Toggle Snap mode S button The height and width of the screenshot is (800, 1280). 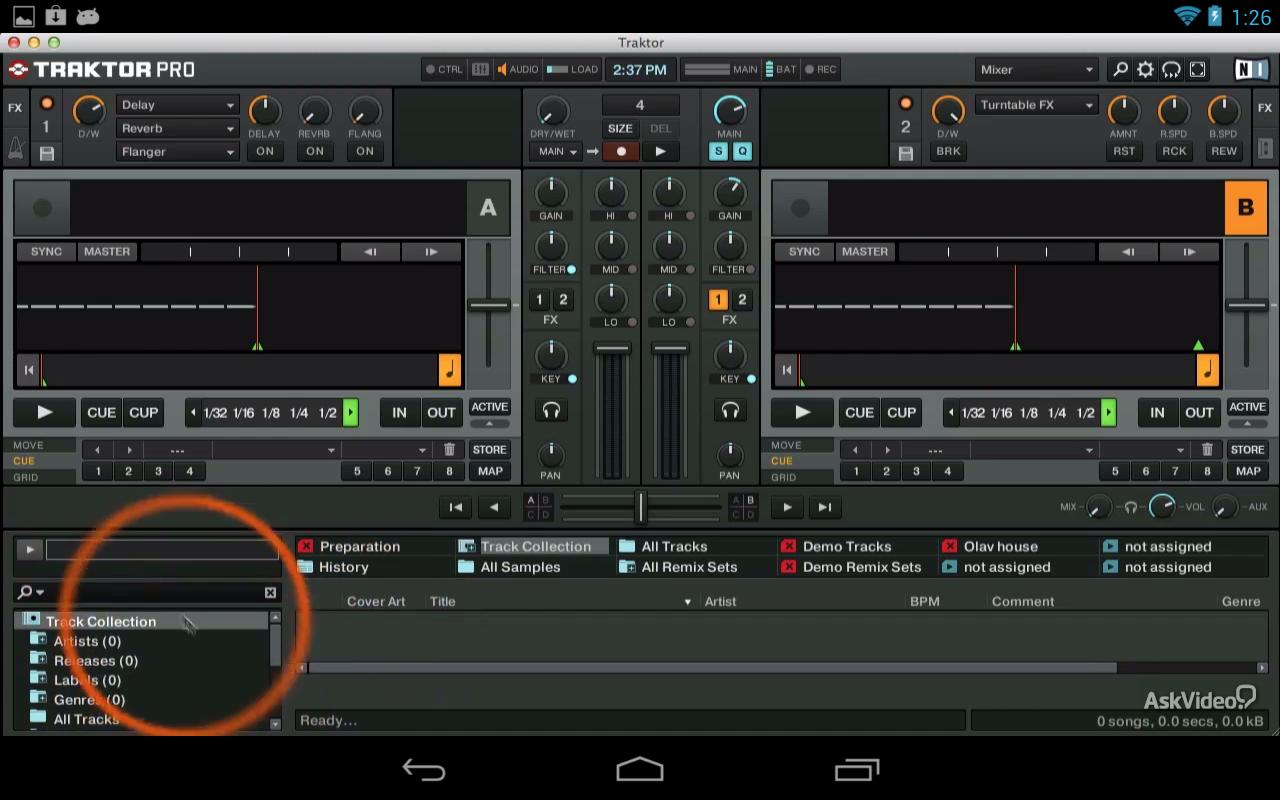718,151
